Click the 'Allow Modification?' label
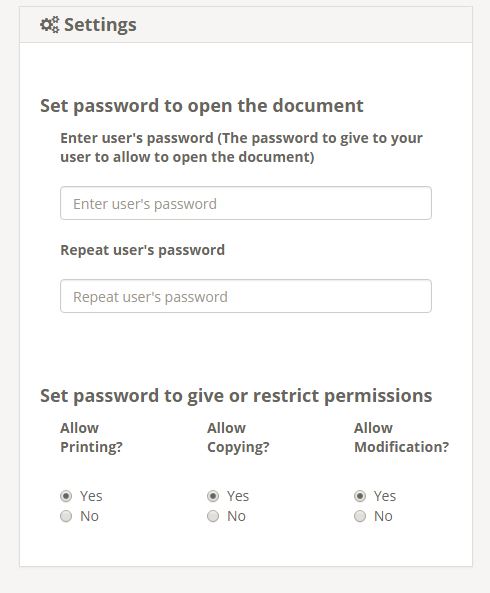This screenshot has height=593, width=490. 402,438
